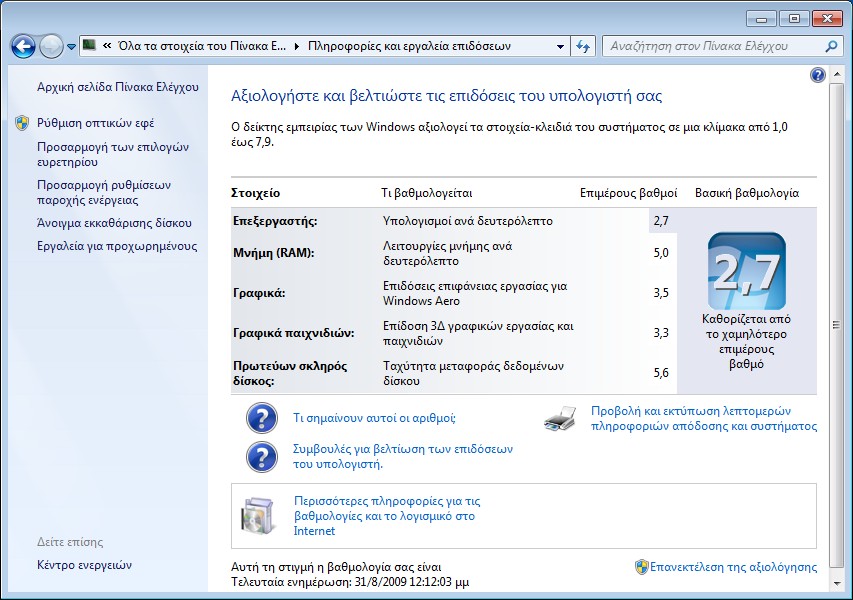Image resolution: width=853 pixels, height=600 pixels.
Task: Click the printer icon
Action: (x=560, y=418)
